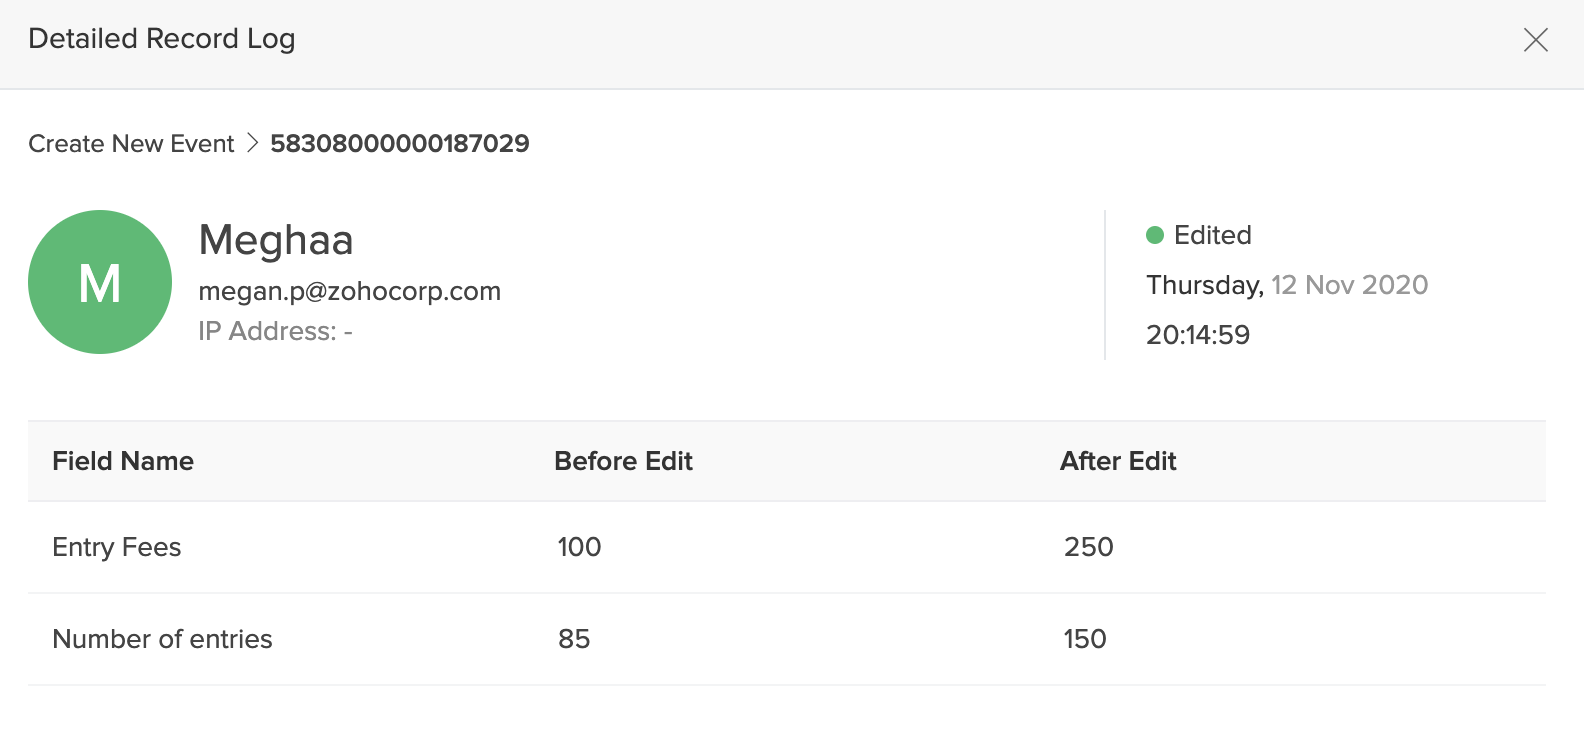Image resolution: width=1584 pixels, height=740 pixels.
Task: Click the After Edit column header
Action: click(x=1118, y=461)
